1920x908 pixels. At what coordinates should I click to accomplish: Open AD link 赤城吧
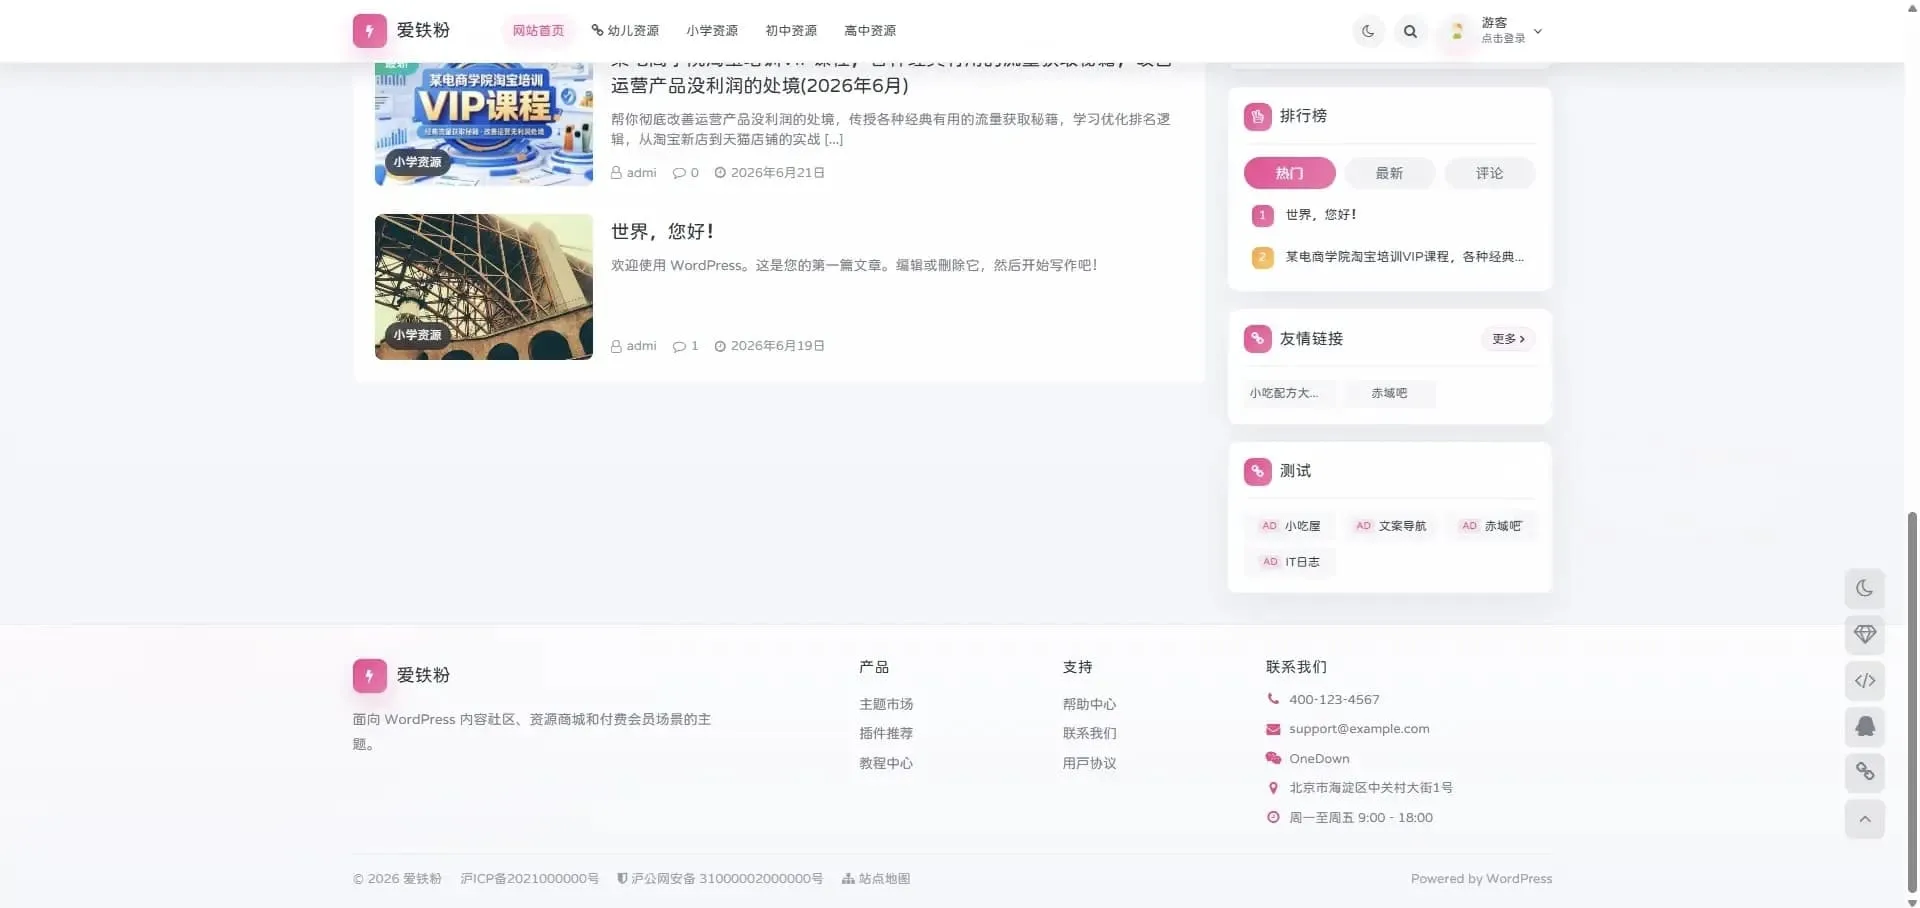pos(1491,525)
